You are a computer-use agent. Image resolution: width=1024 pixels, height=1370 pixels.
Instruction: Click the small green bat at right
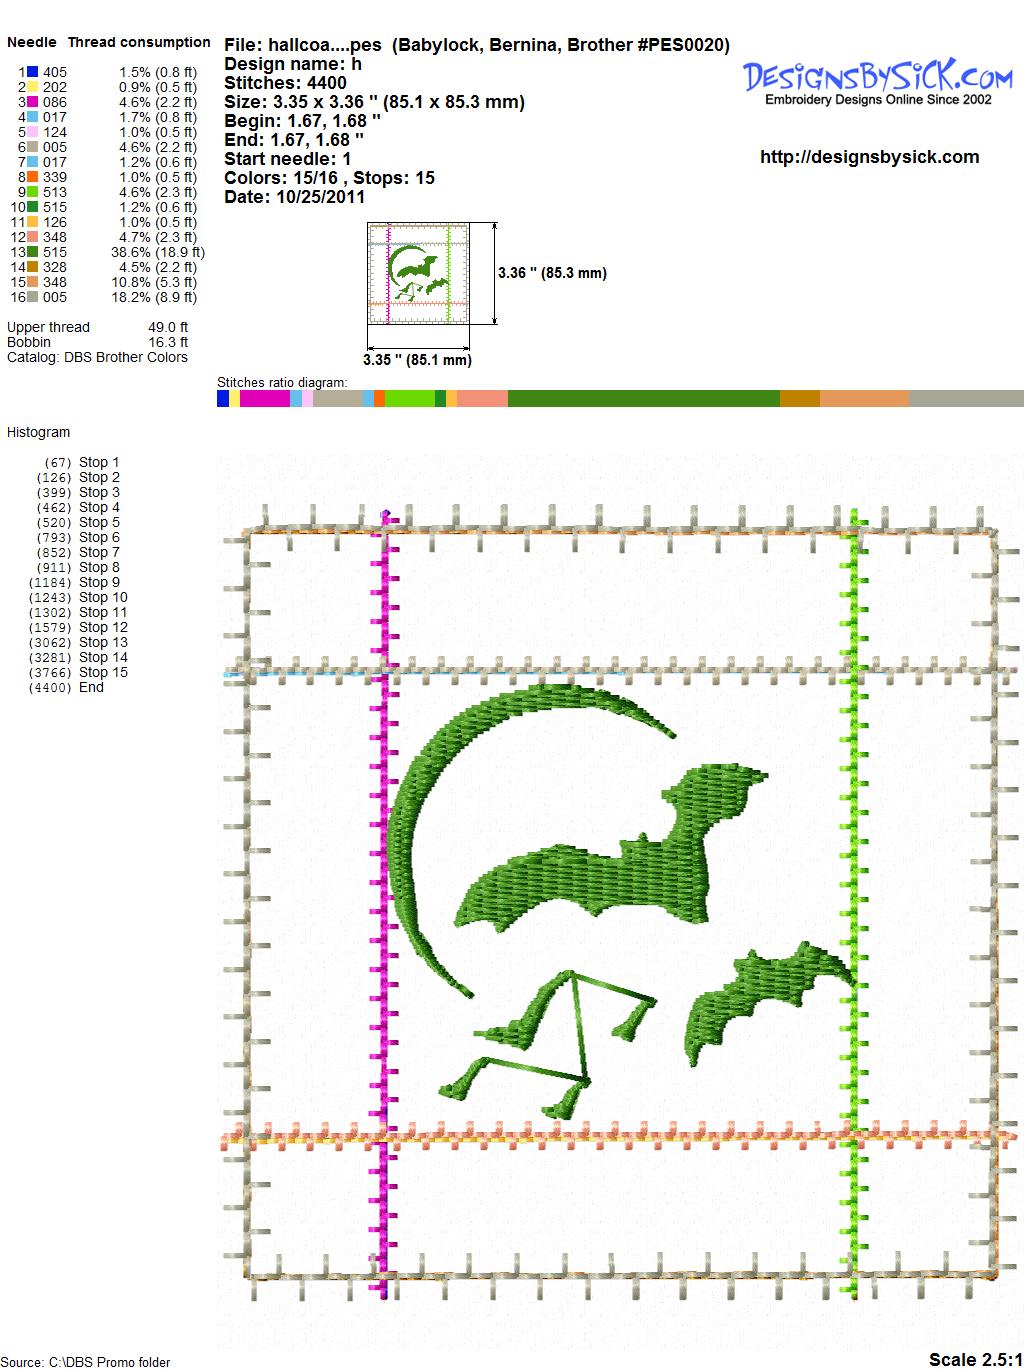(765, 1000)
